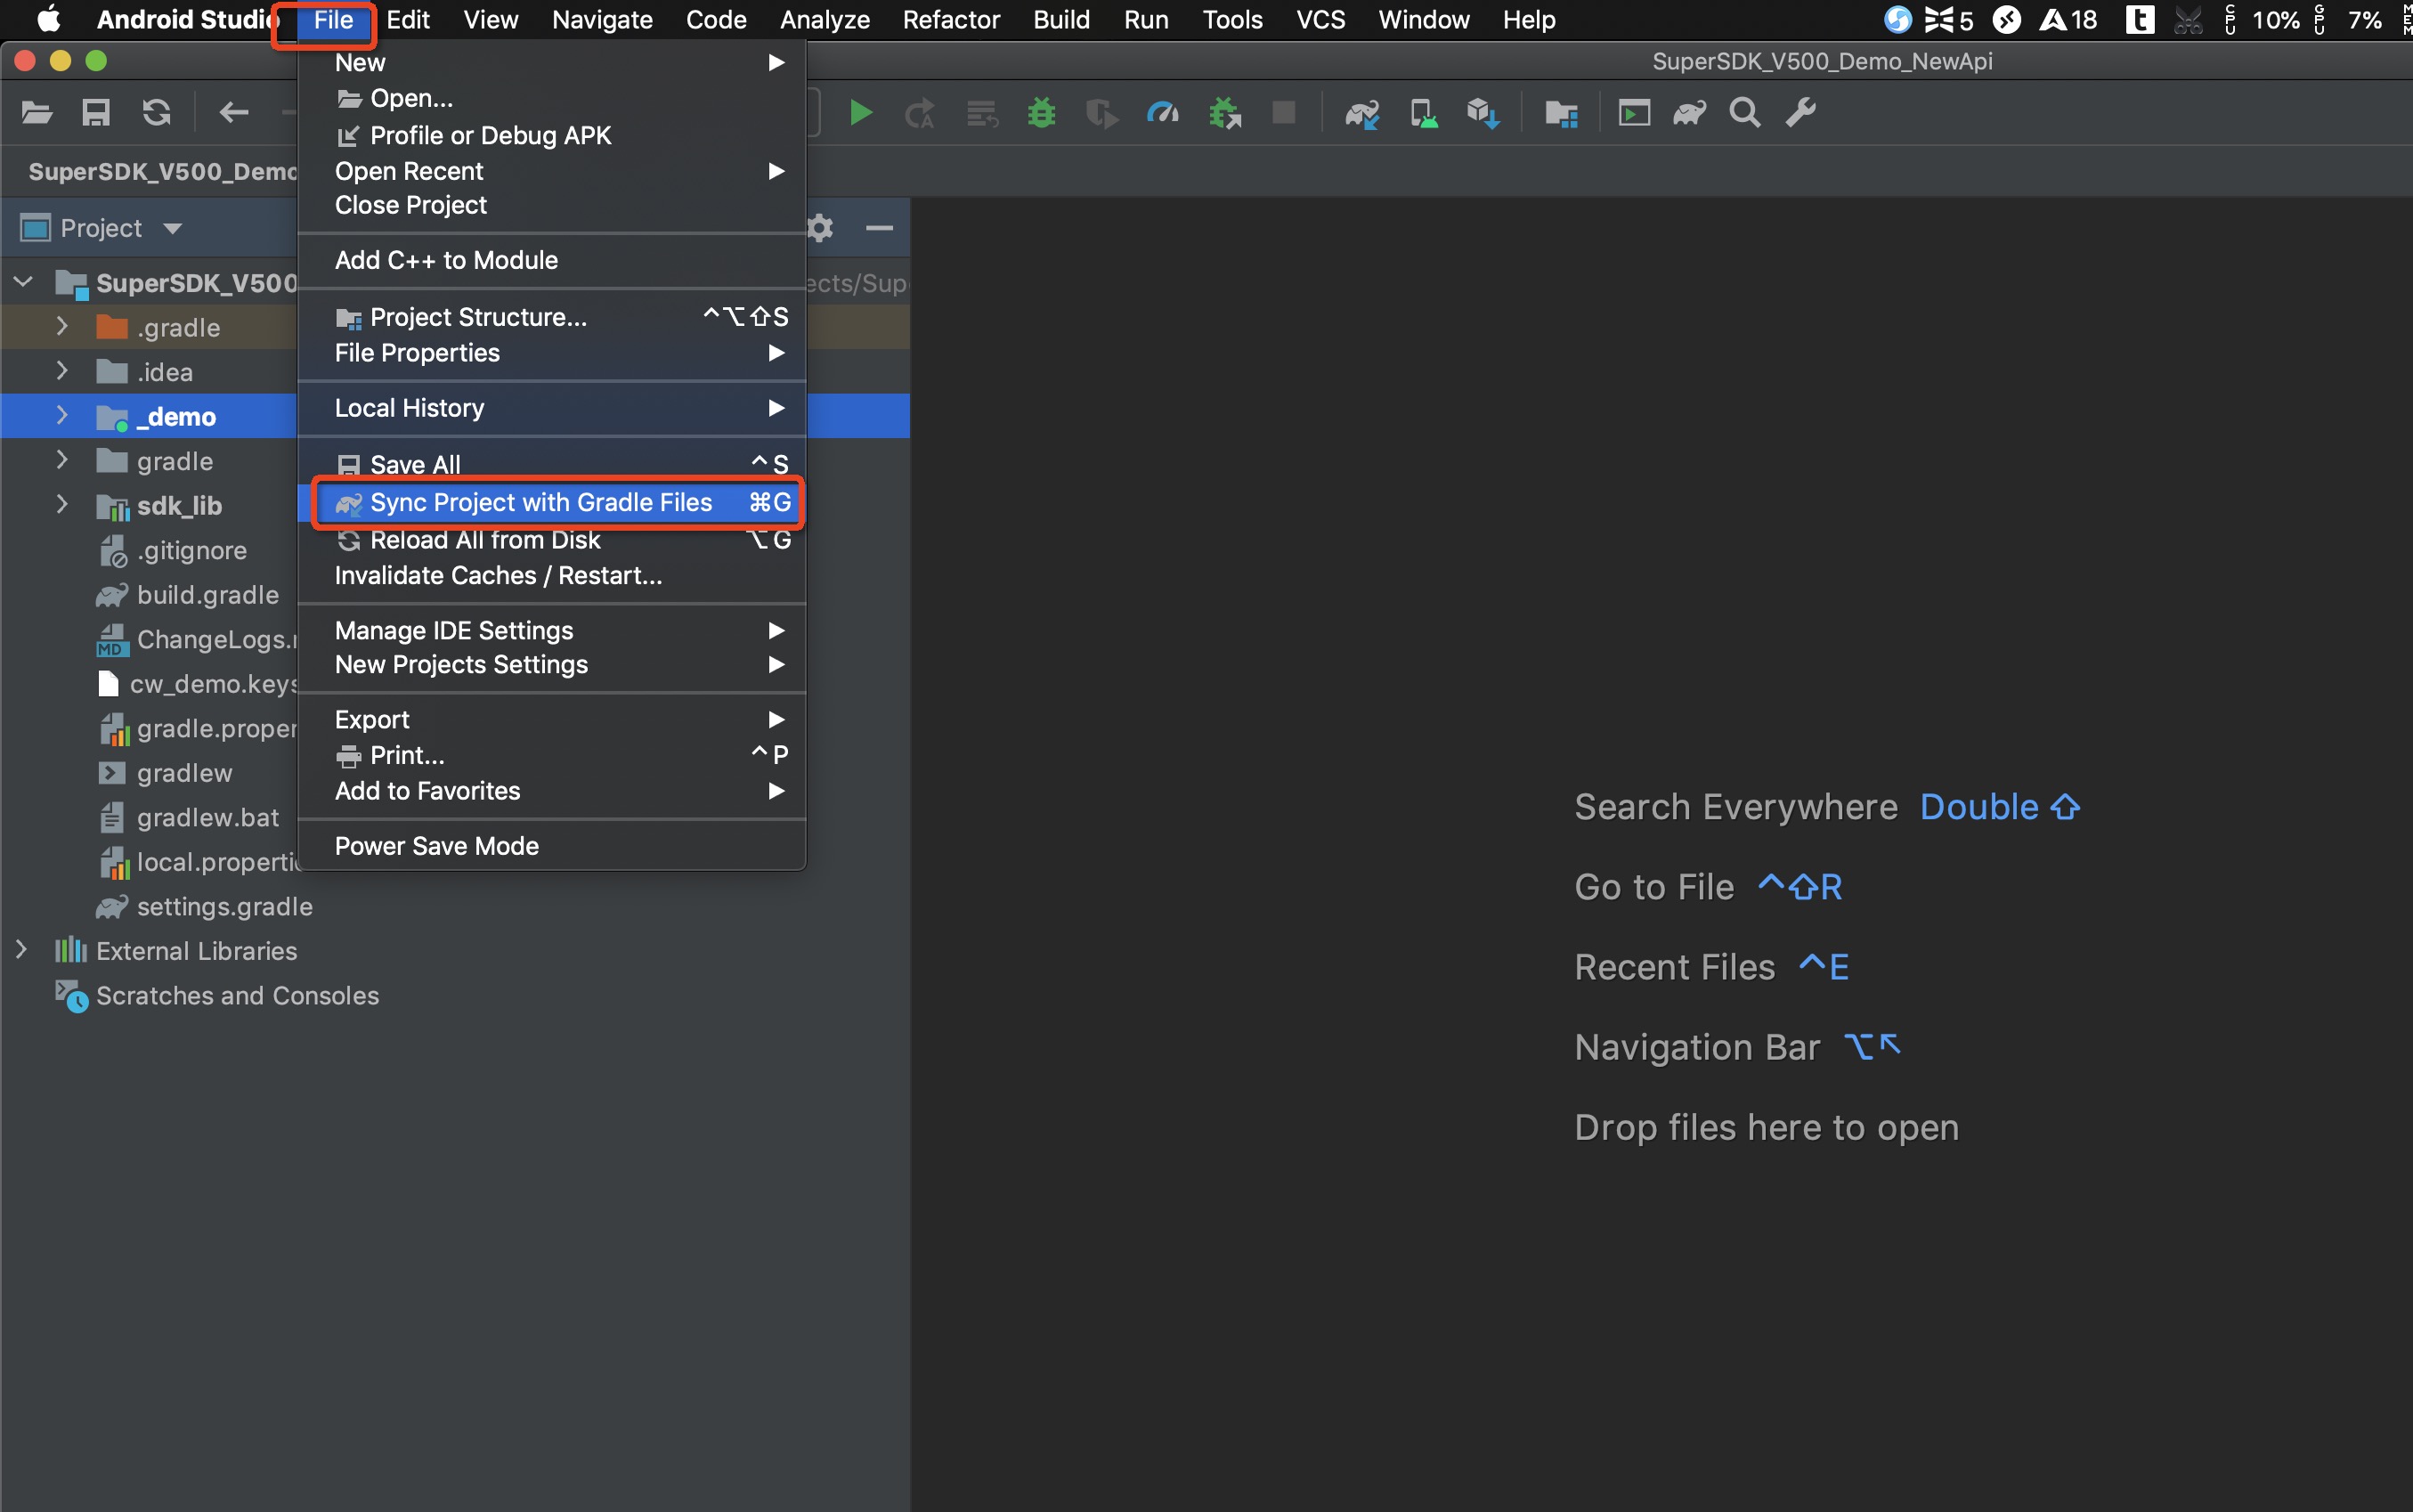Image resolution: width=2413 pixels, height=1512 pixels.
Task: Click Reload All from Disk
Action: 552,540
